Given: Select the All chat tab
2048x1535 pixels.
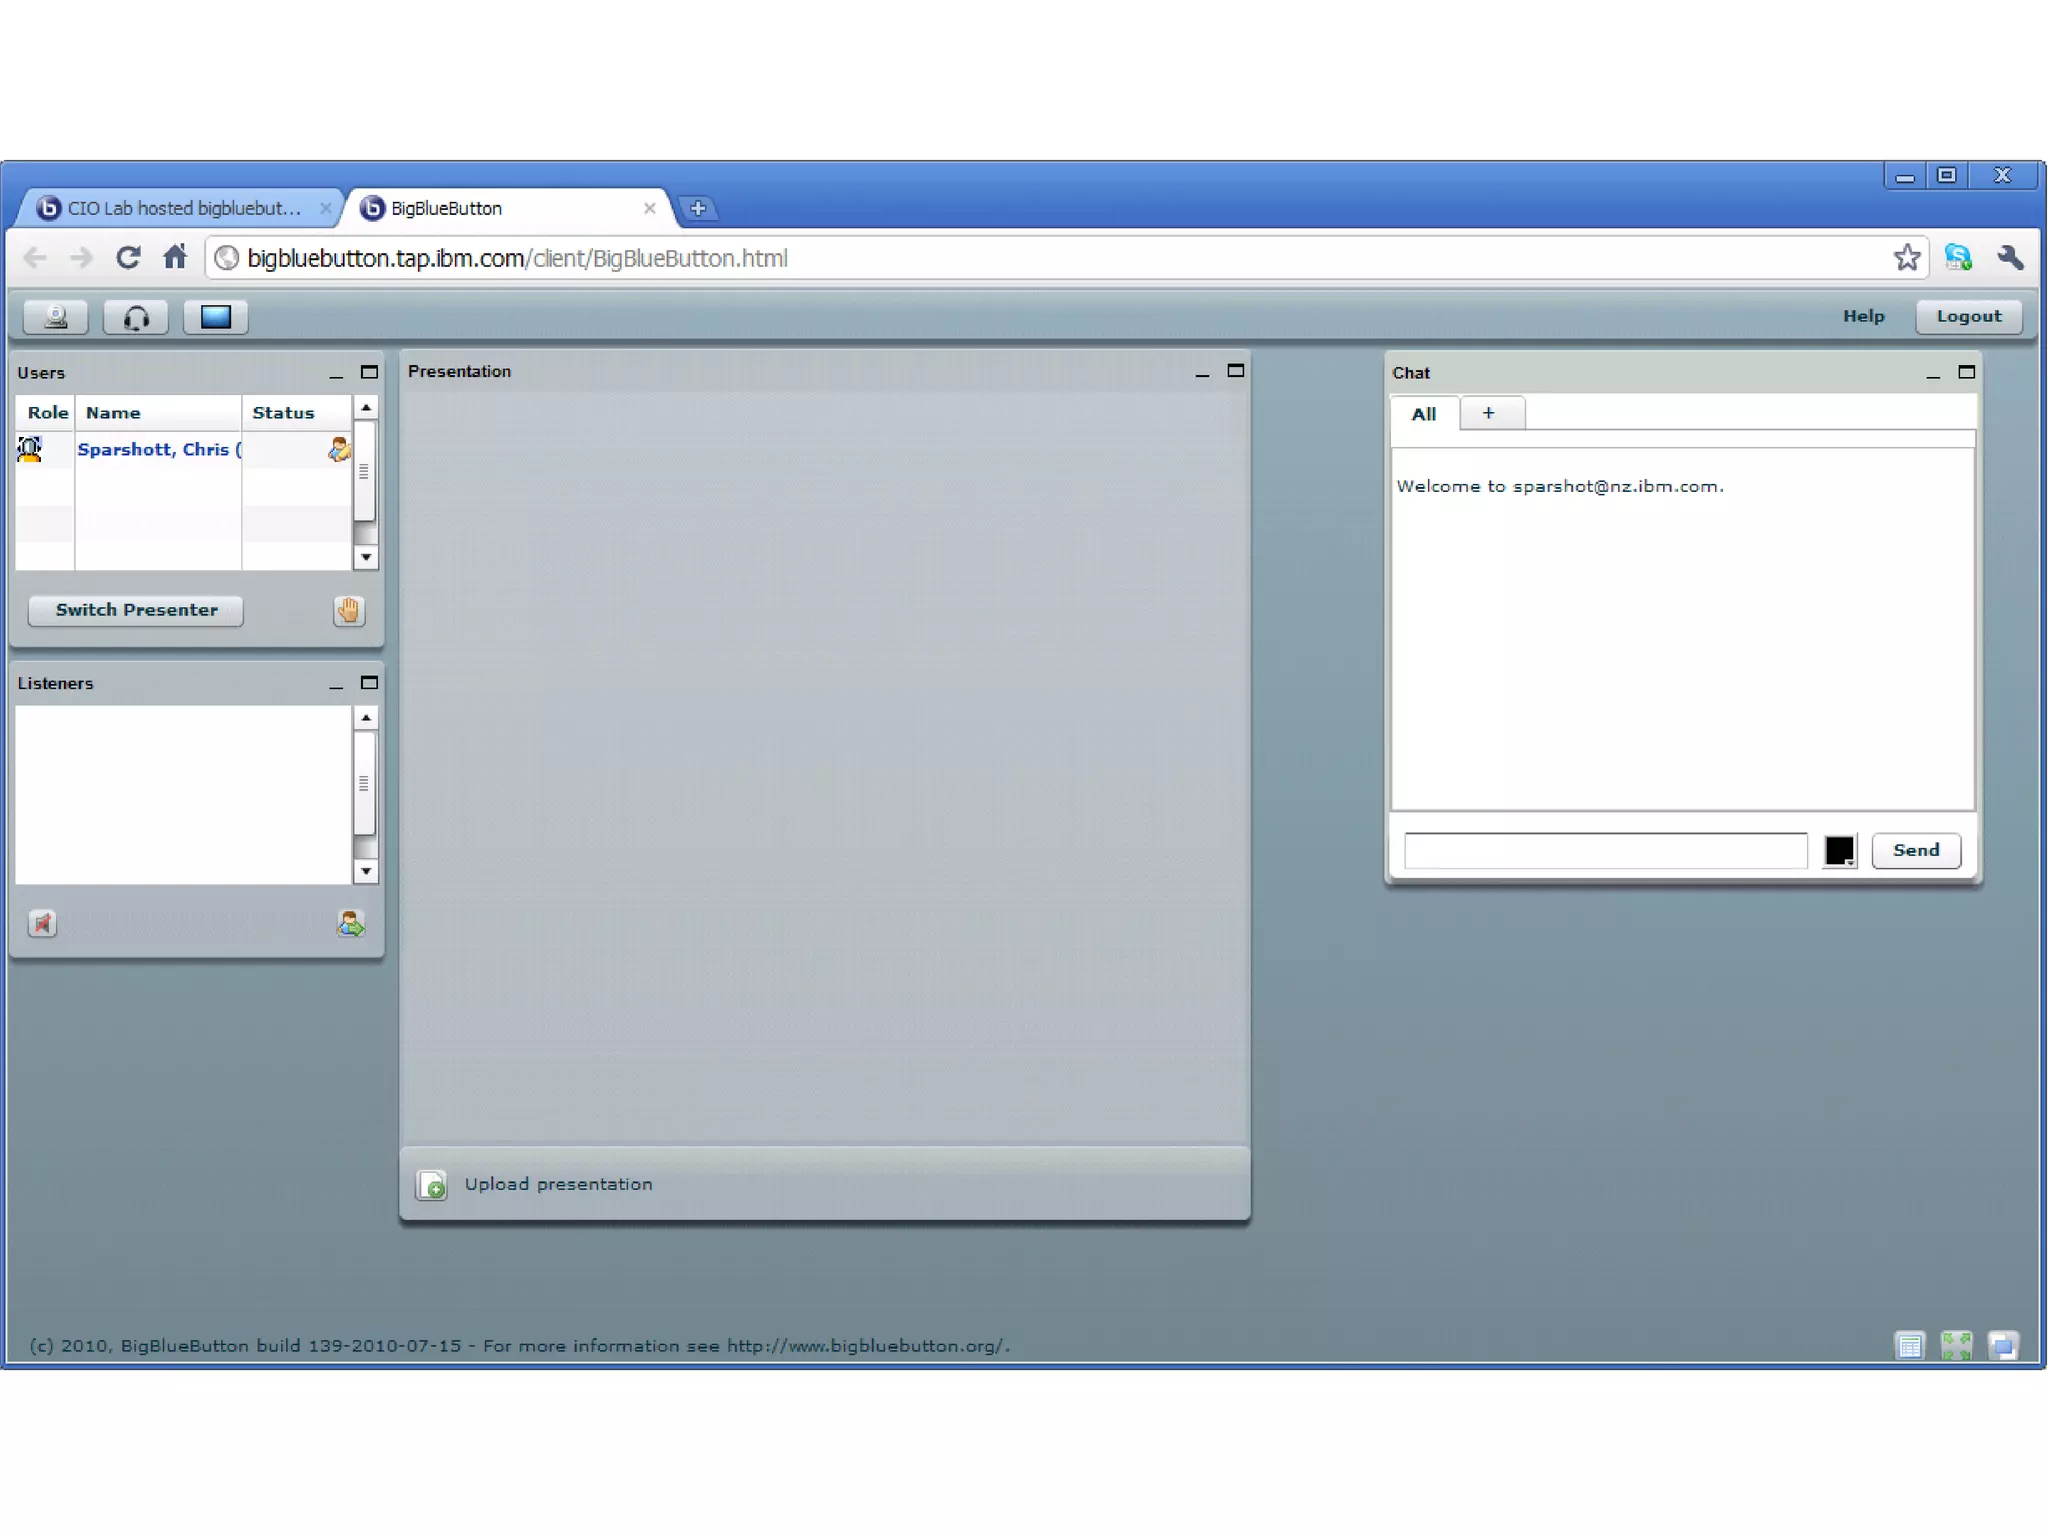Looking at the screenshot, I should (x=1424, y=414).
